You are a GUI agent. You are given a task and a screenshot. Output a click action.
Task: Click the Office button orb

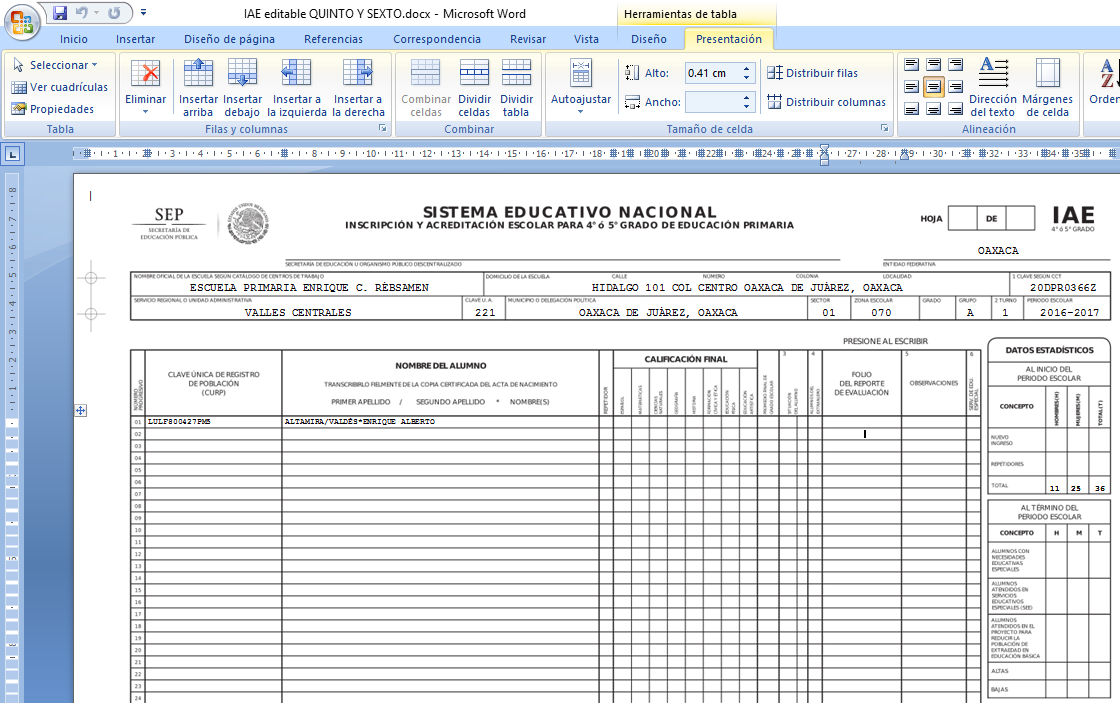tap(21, 21)
